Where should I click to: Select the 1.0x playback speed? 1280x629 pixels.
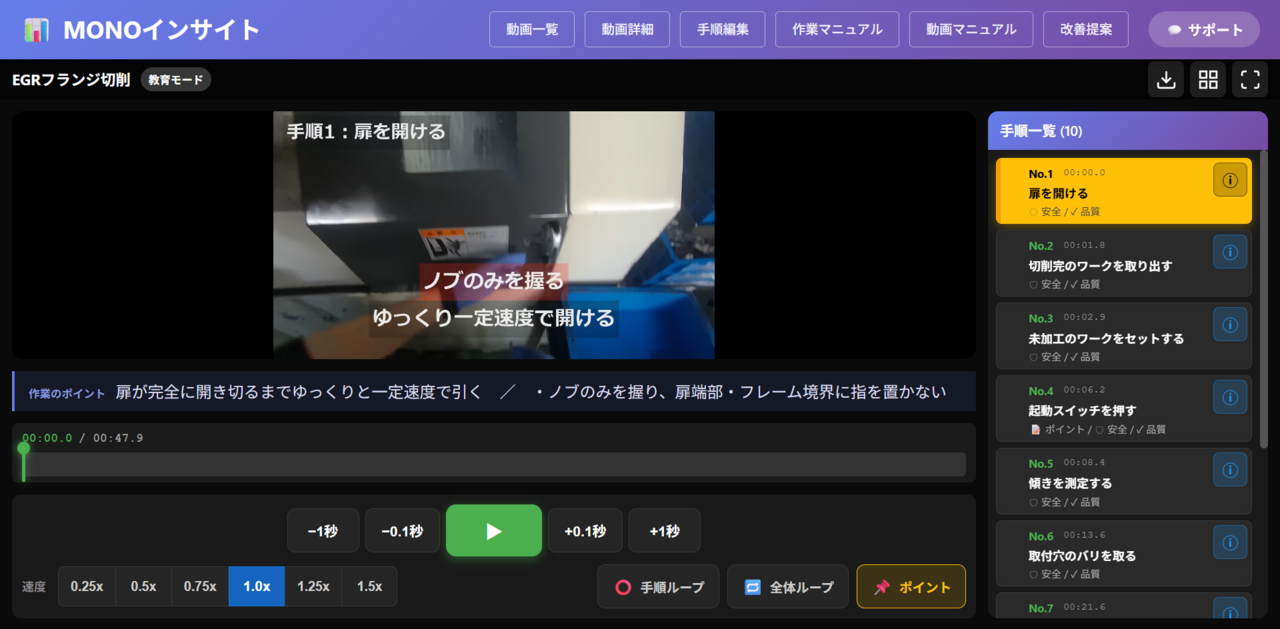[x=257, y=587]
